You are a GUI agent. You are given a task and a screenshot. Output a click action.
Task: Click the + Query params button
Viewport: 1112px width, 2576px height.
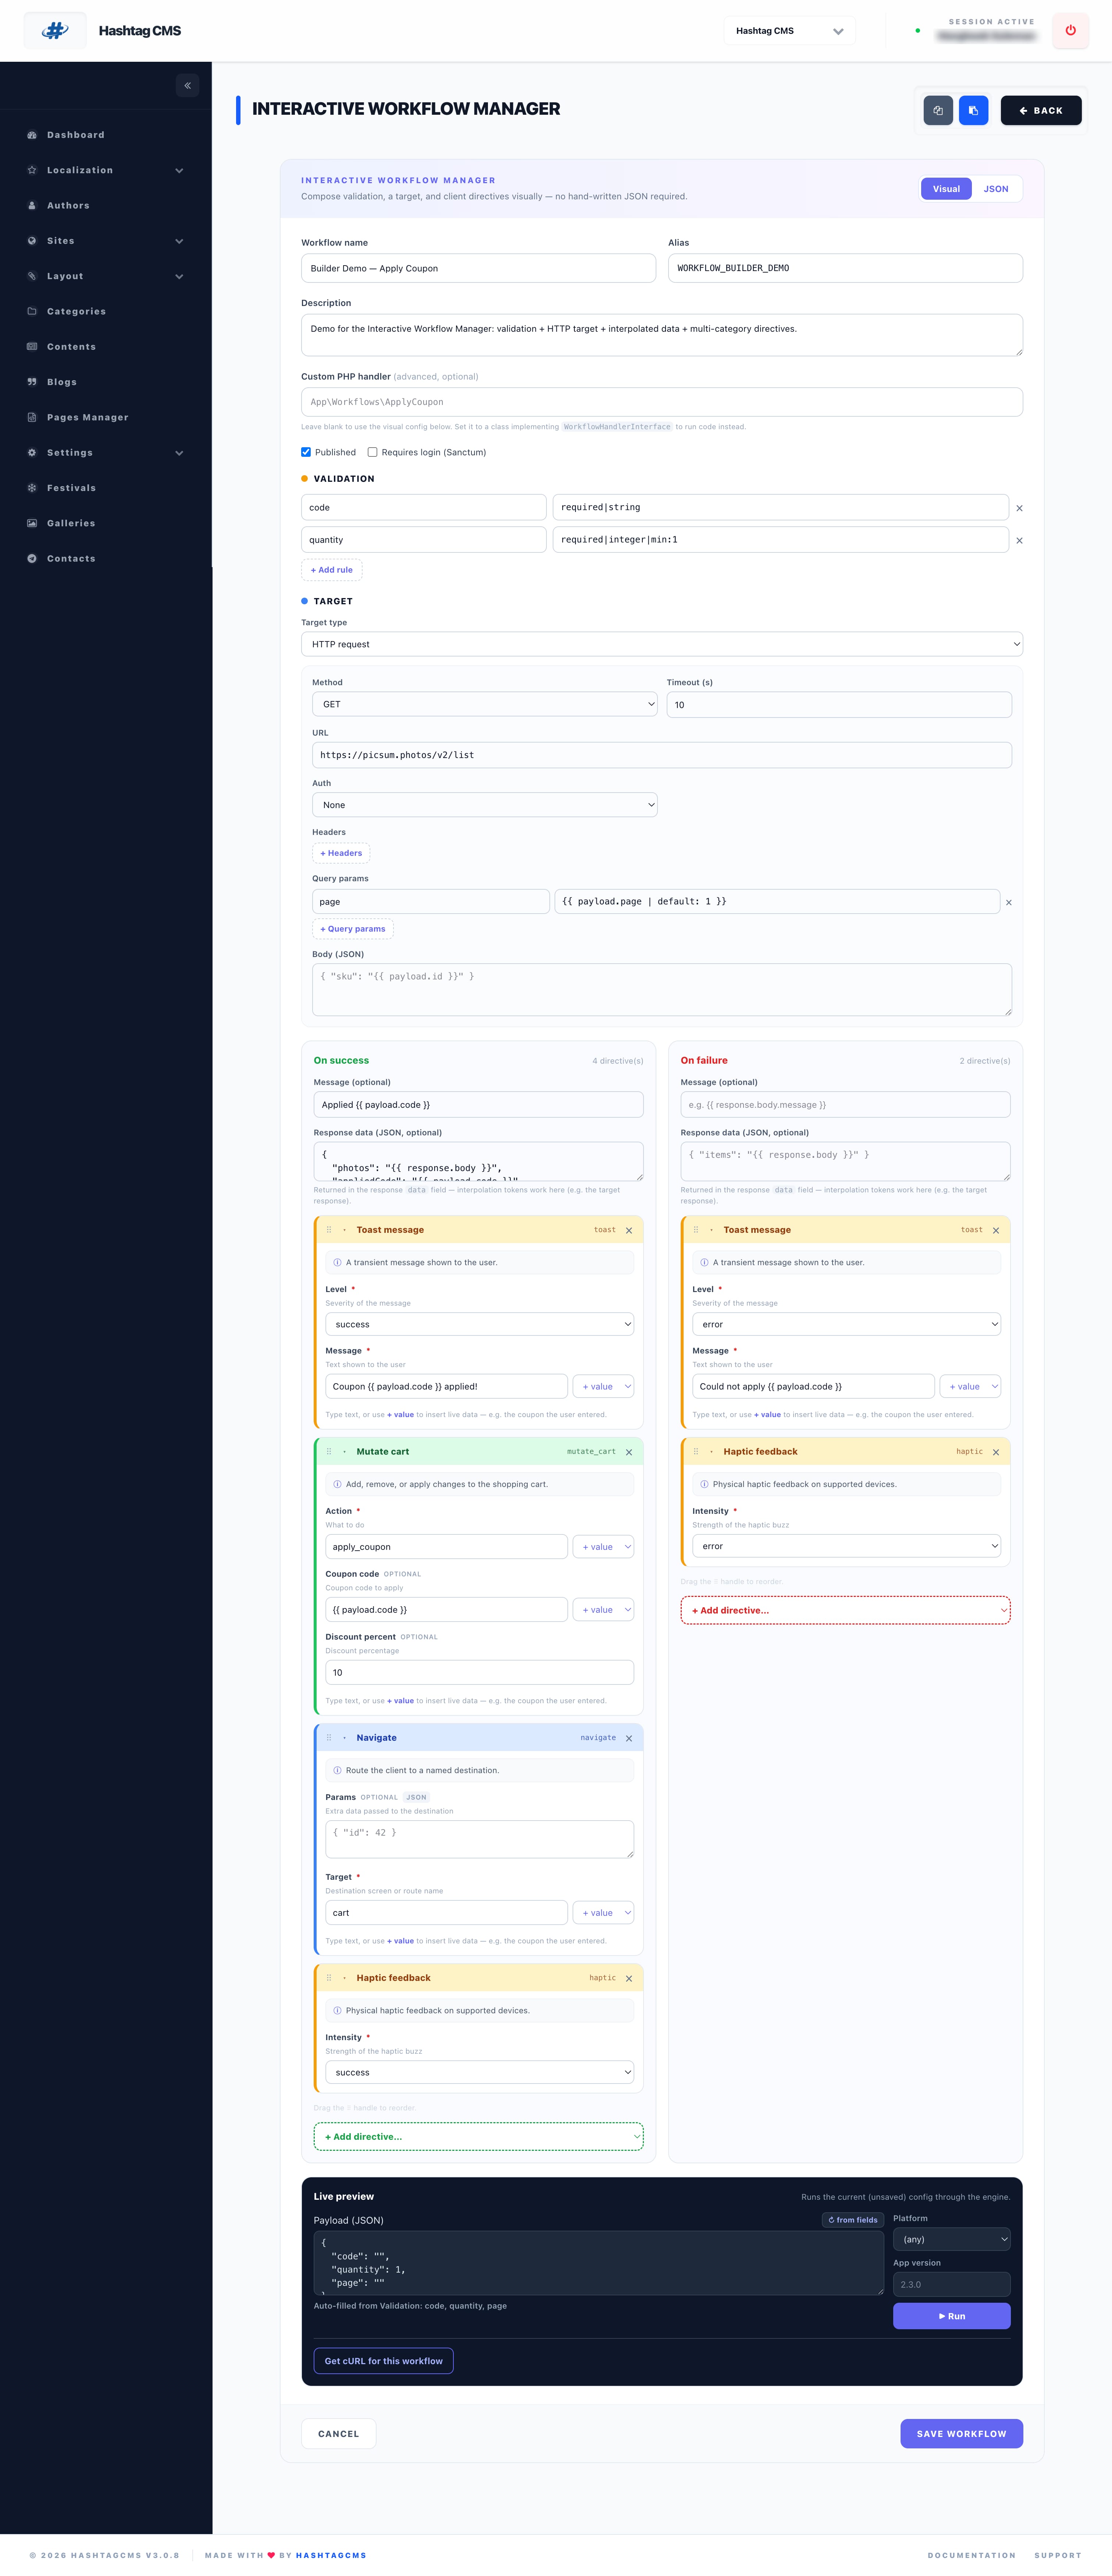[x=353, y=929]
